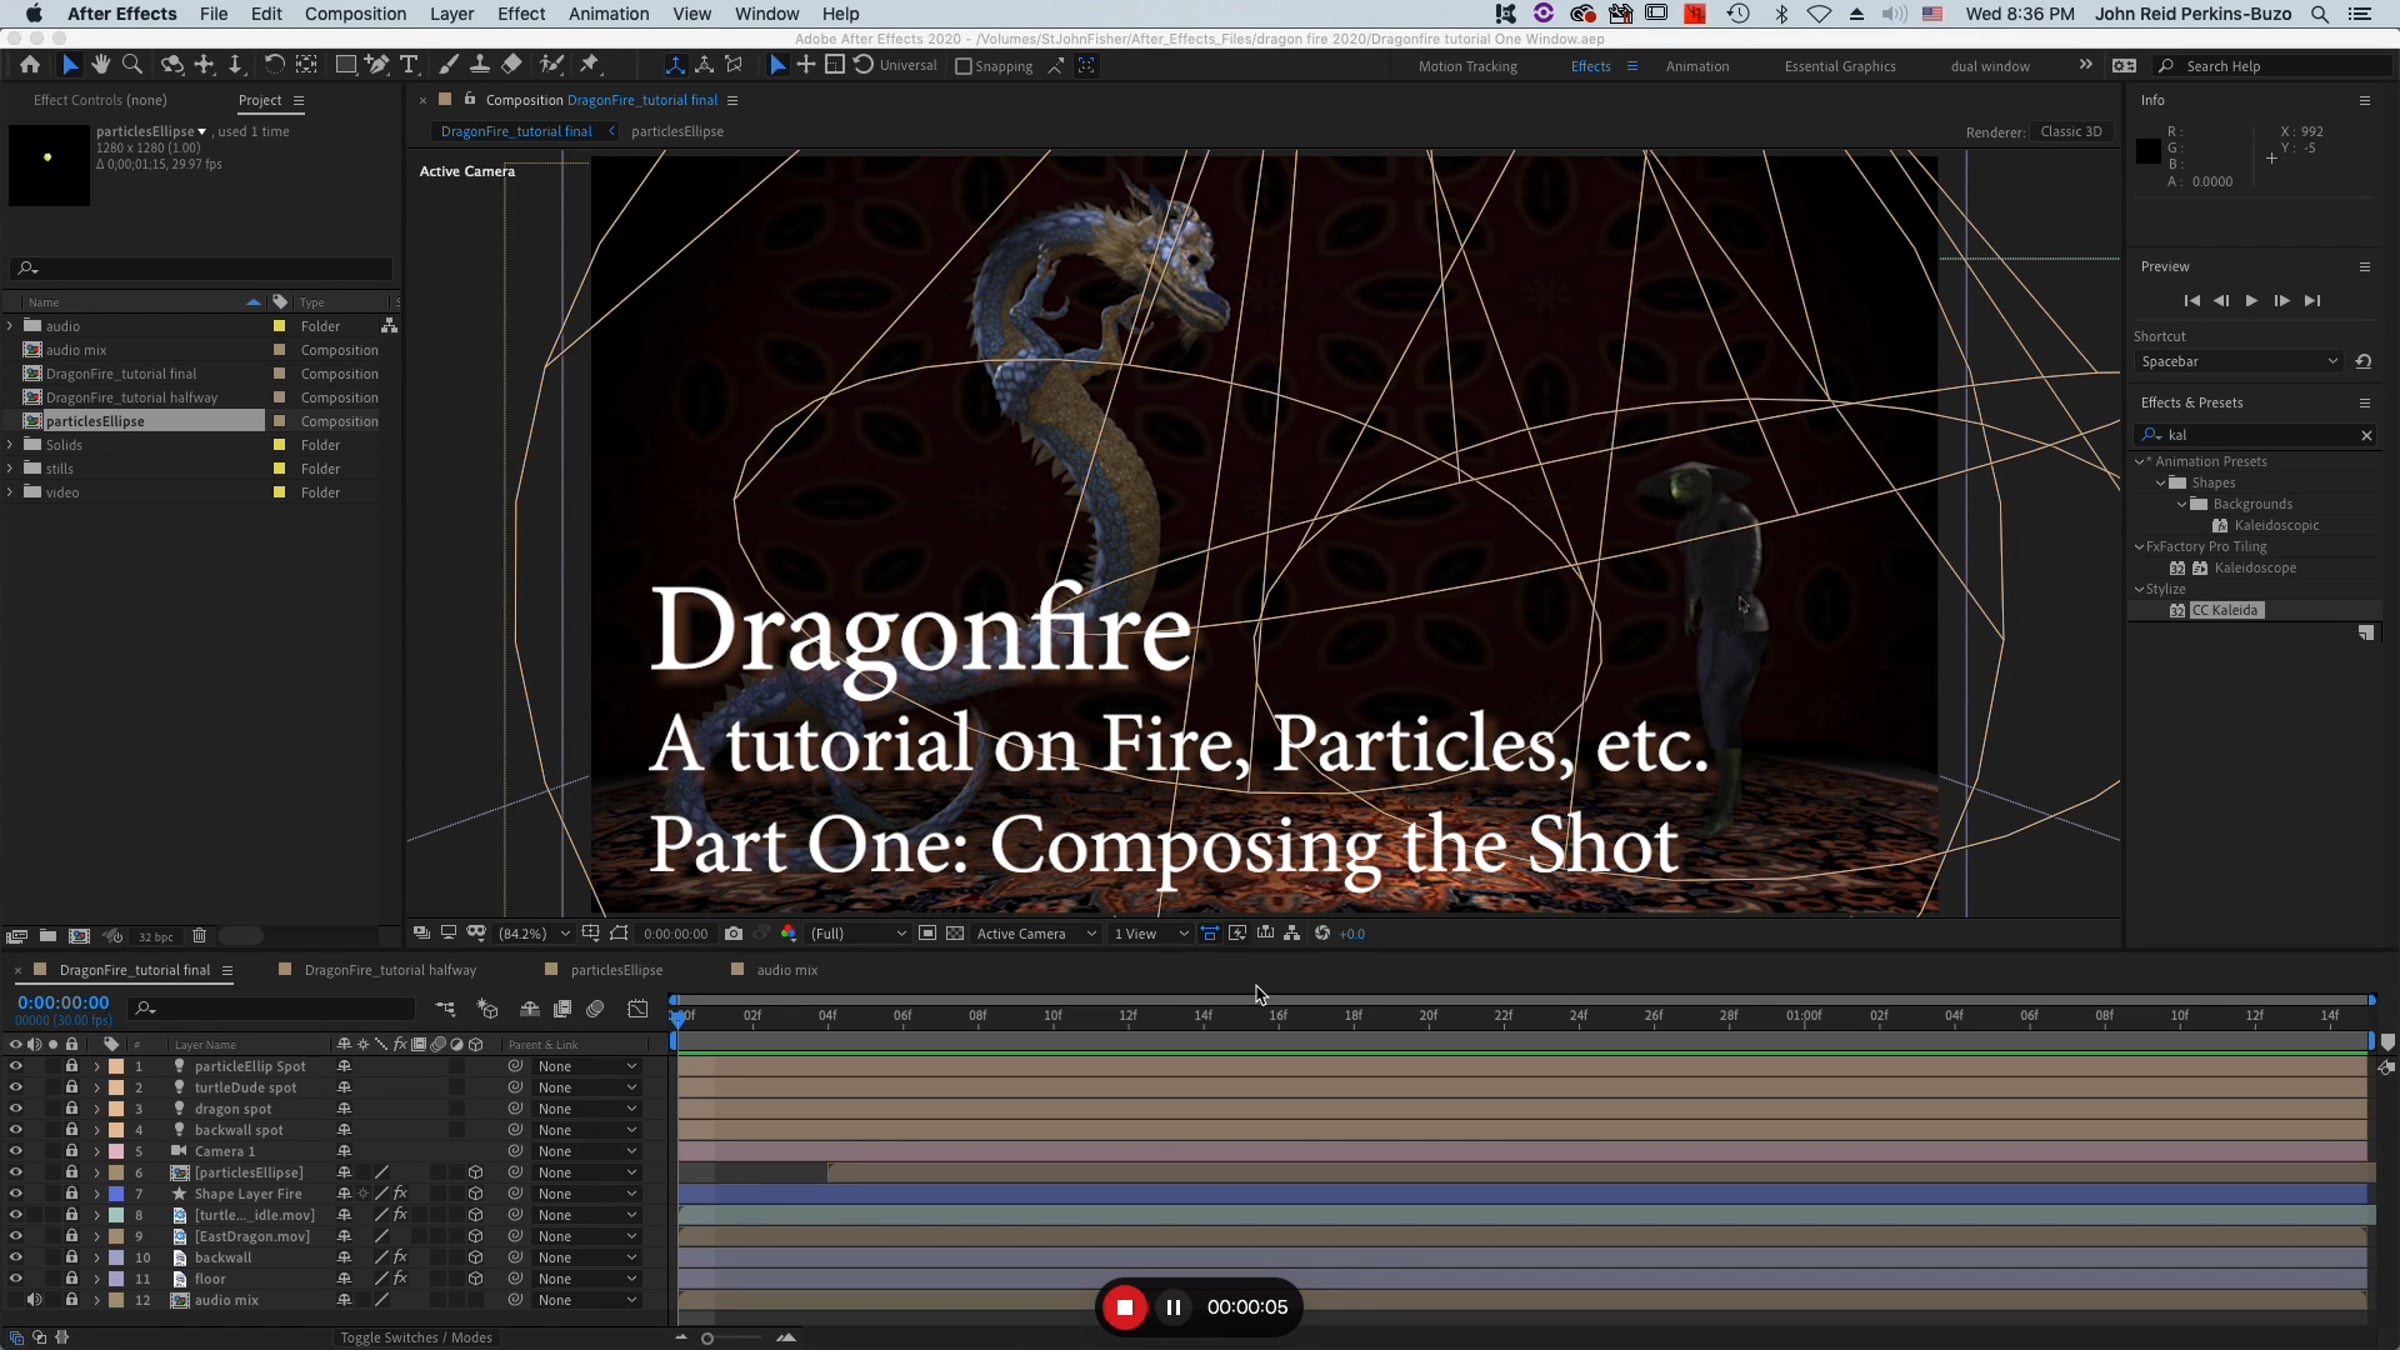Click Toggle Switches / Modes button
The height and width of the screenshot is (1350, 2400).
tap(416, 1338)
